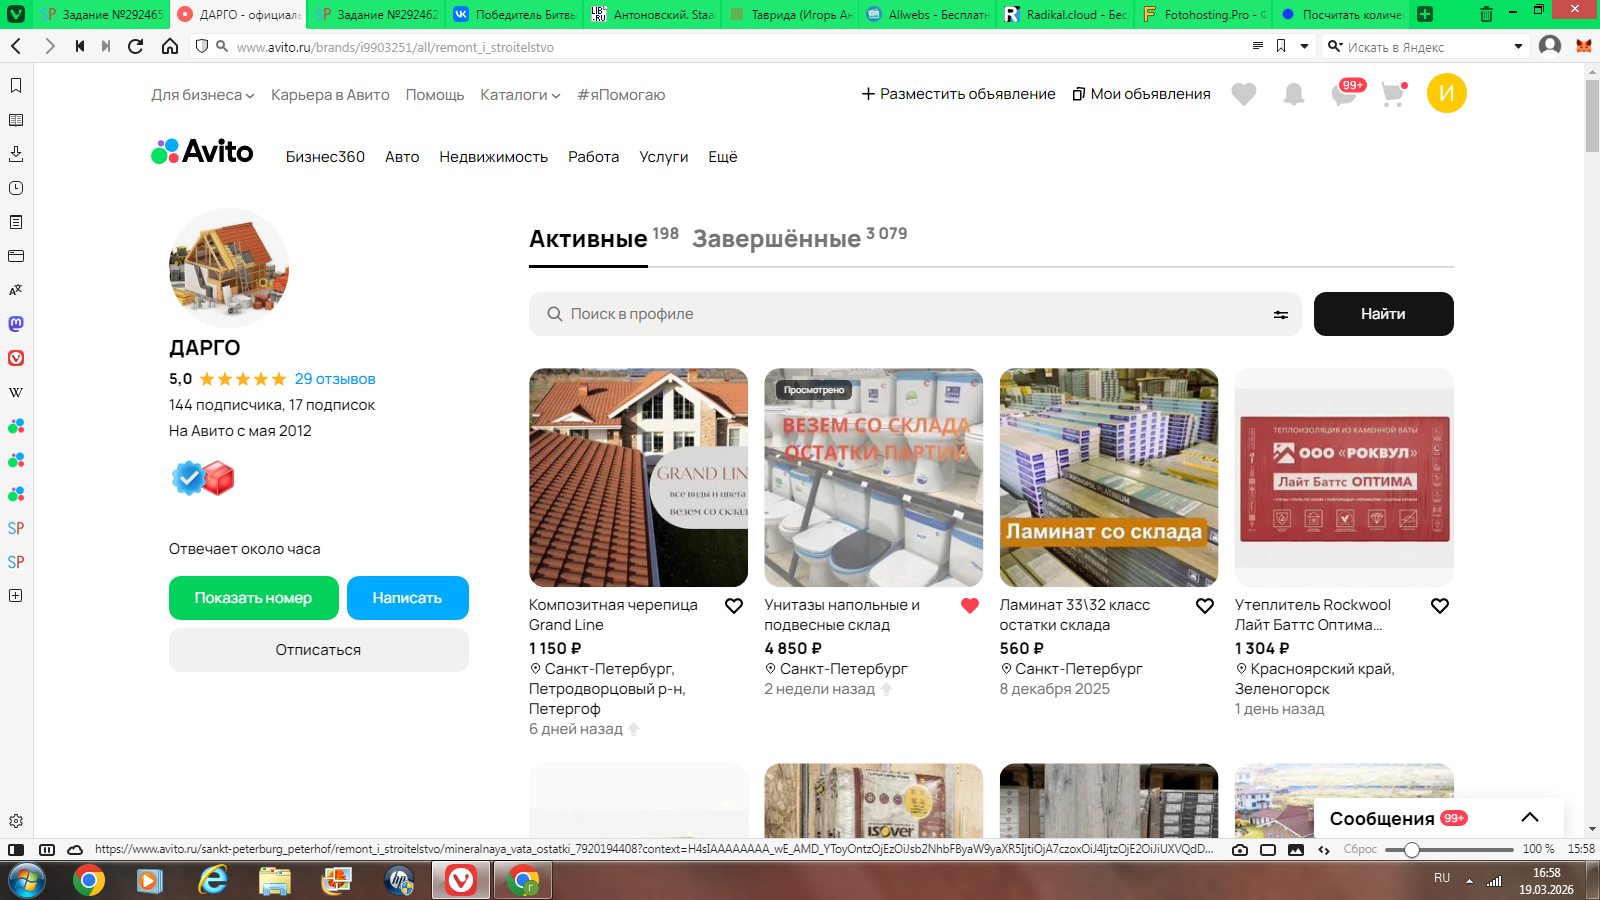This screenshot has width=1600, height=900.
Task: Open the Ещё category menu
Action: click(x=723, y=157)
